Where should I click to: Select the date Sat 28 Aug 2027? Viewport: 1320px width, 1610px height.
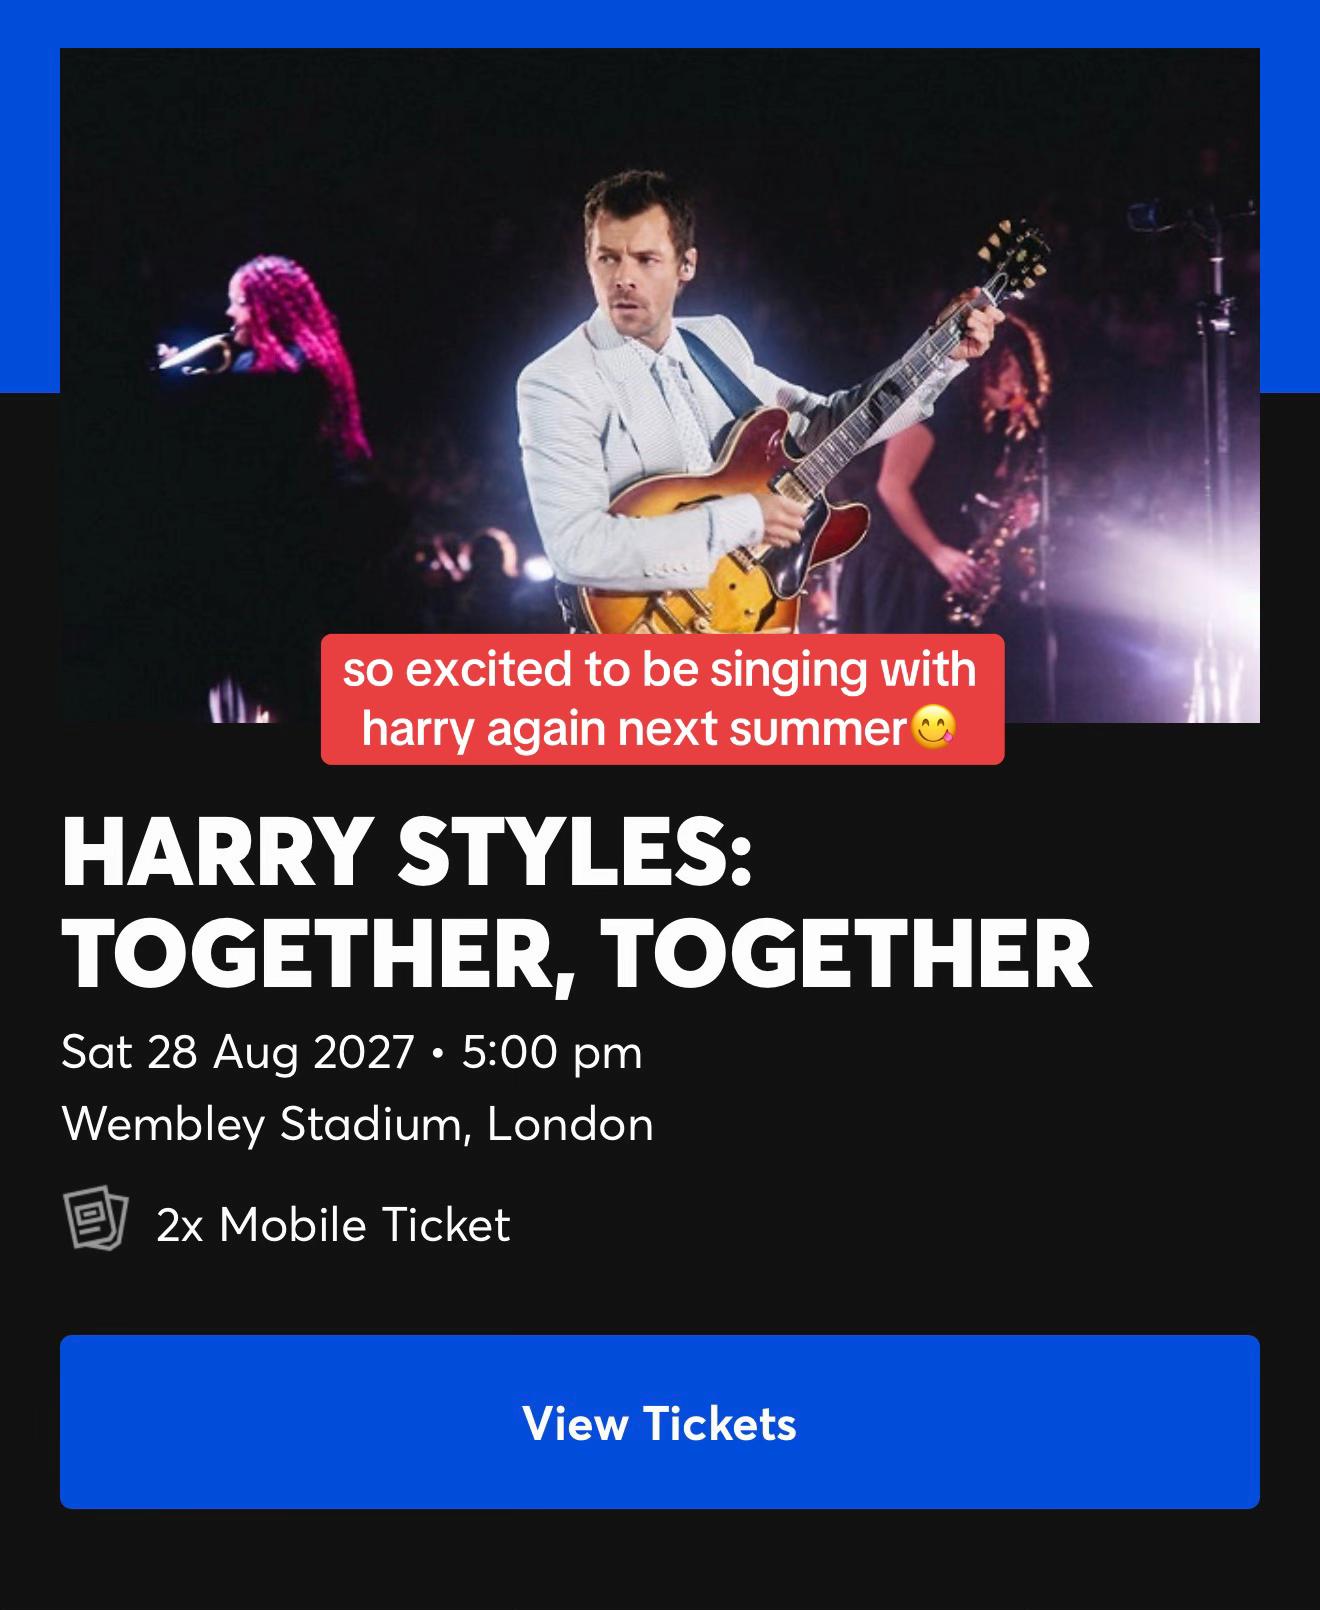pyautogui.click(x=238, y=1052)
